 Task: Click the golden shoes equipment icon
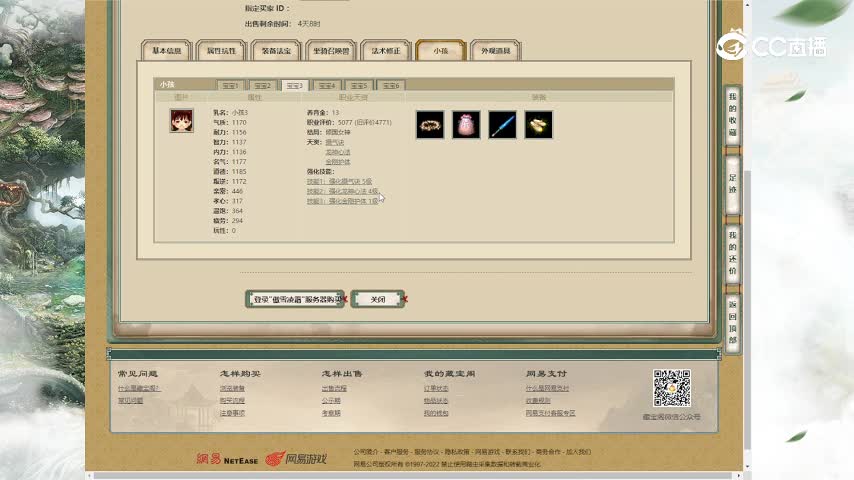(539, 125)
